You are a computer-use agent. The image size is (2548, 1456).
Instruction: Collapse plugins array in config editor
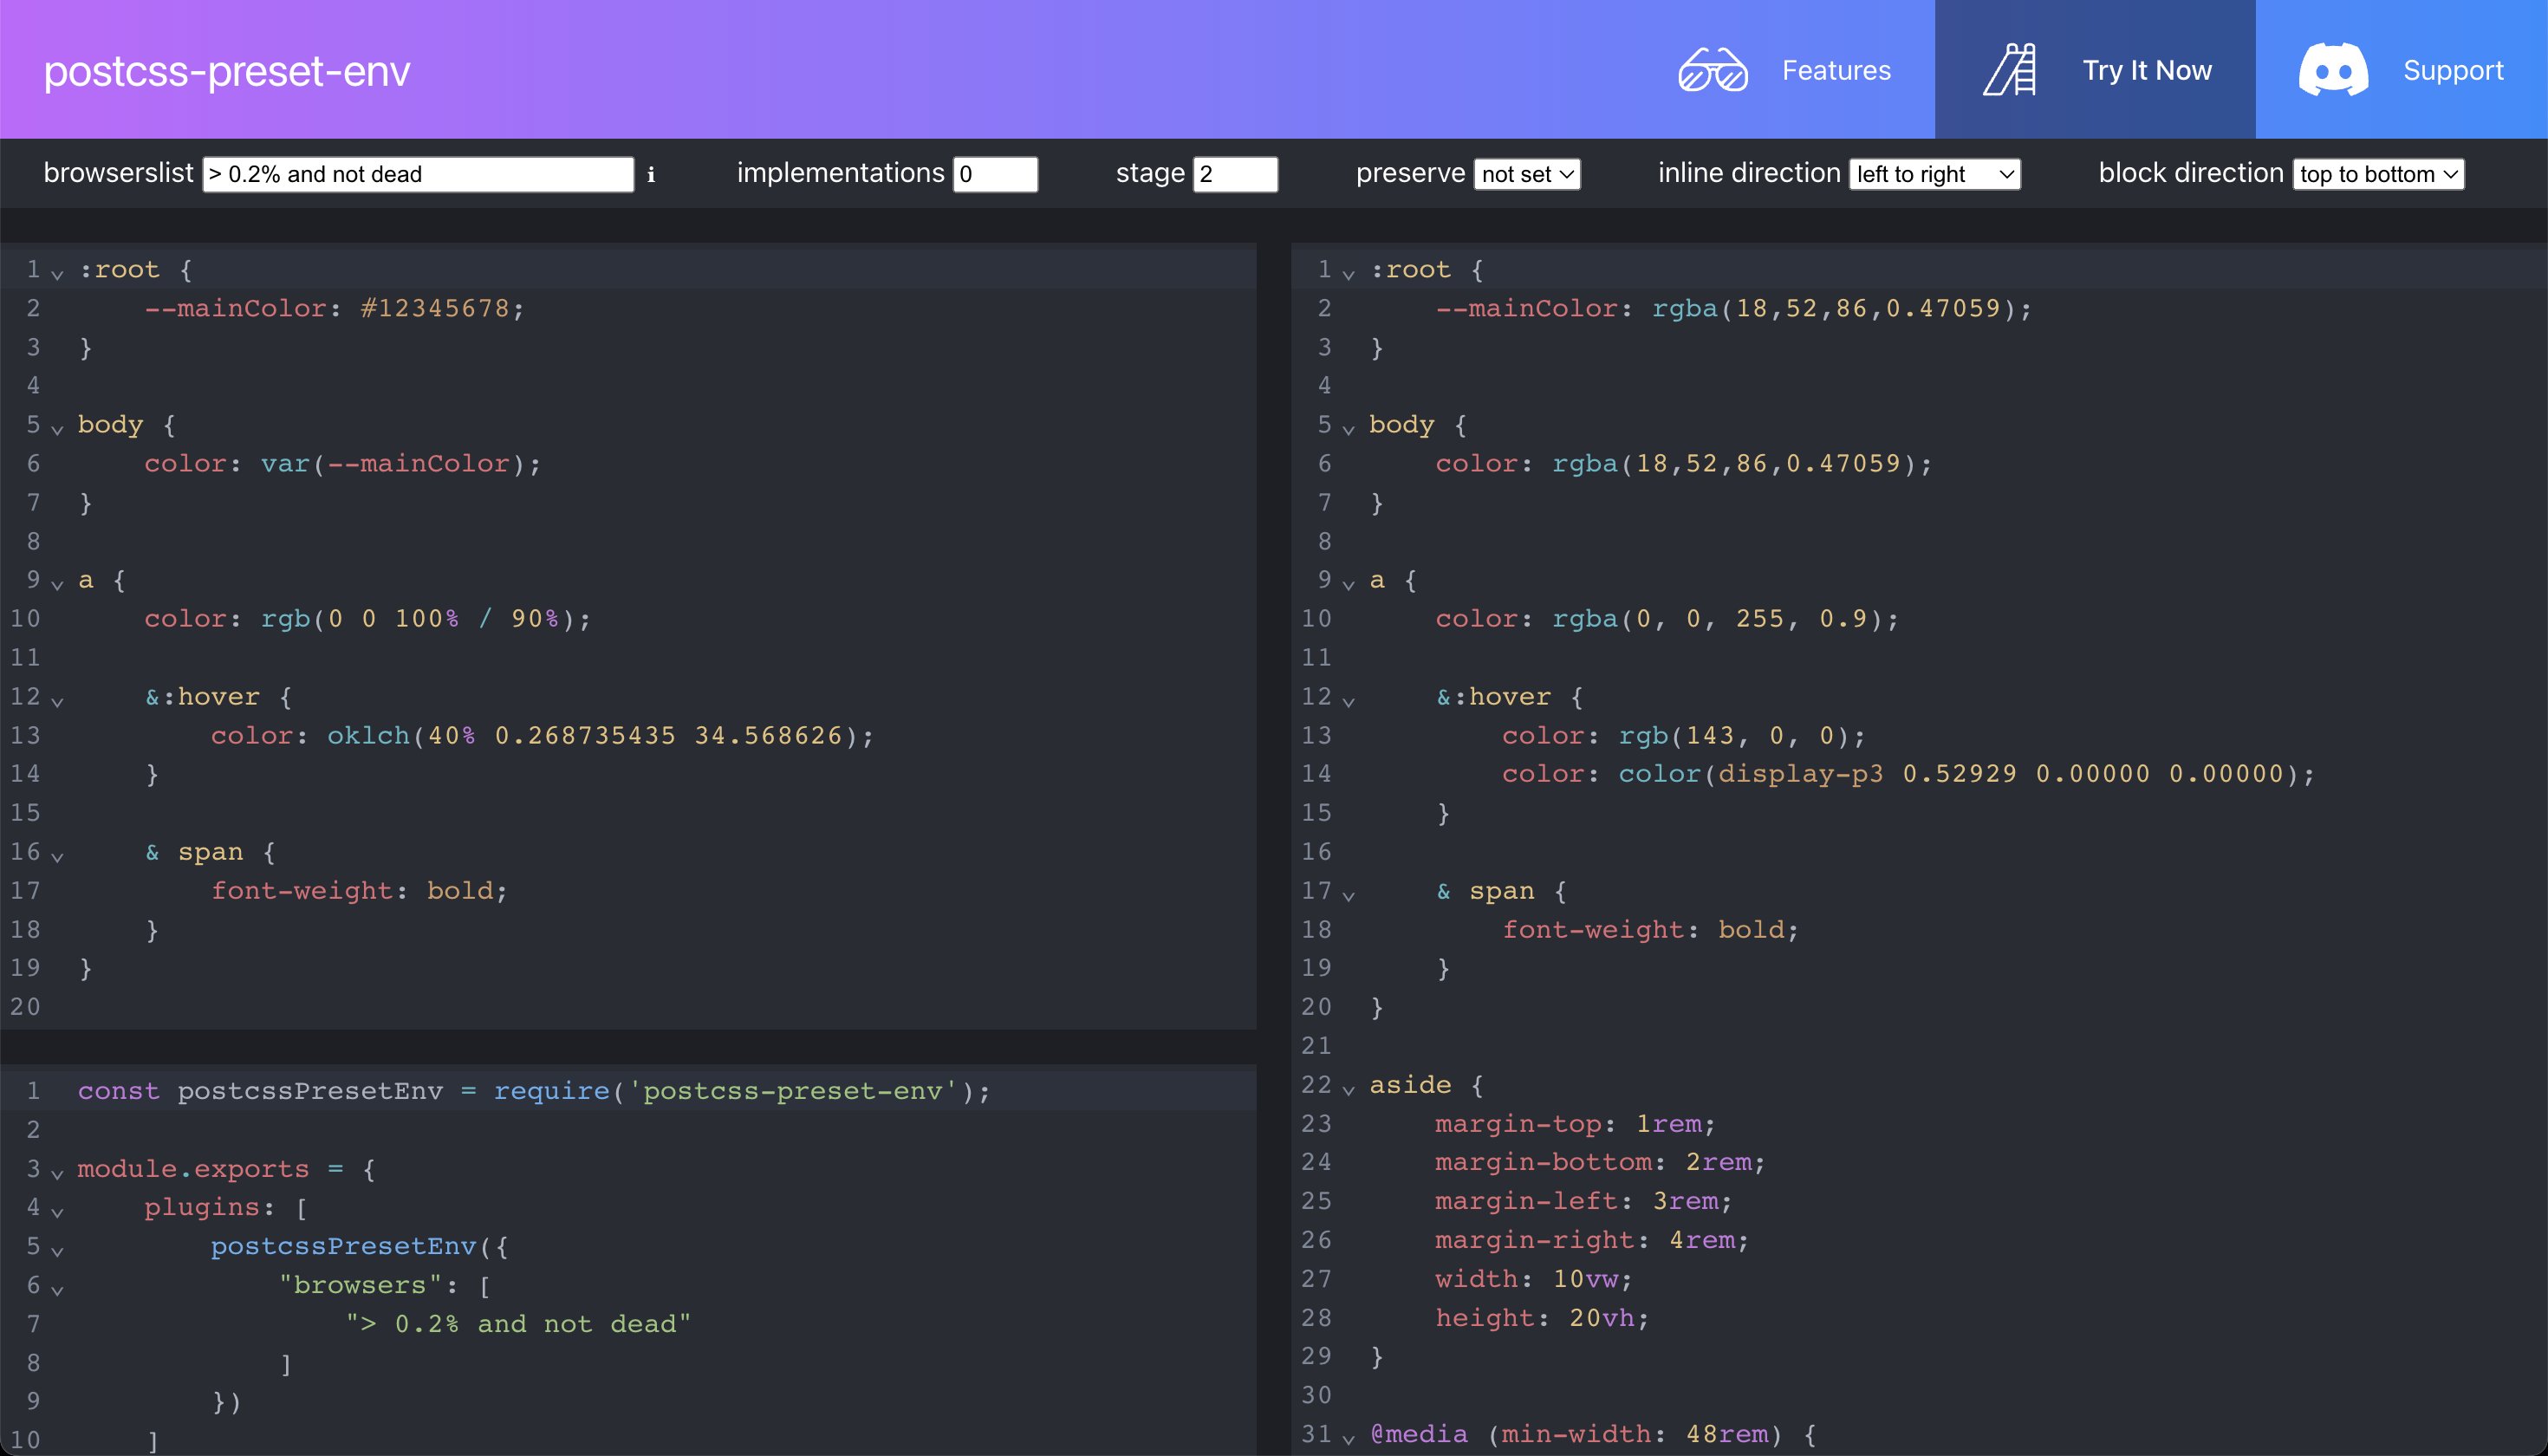[x=57, y=1211]
